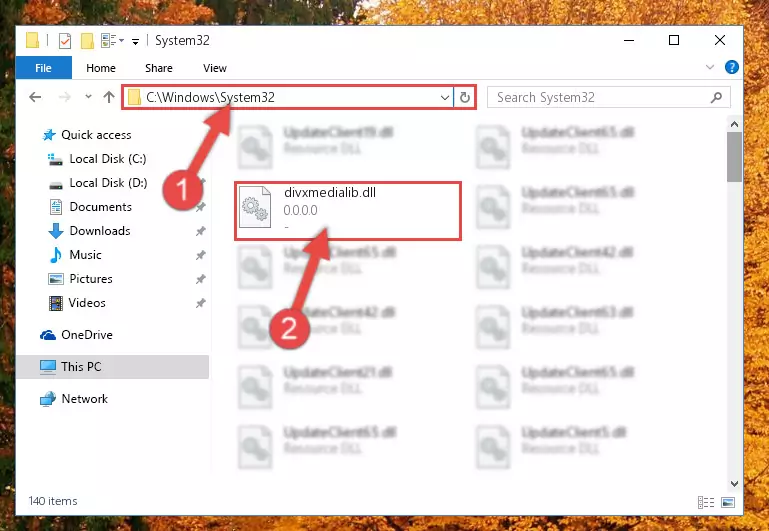Maximize the System32 window
This screenshot has width=769, height=531.
click(674, 40)
